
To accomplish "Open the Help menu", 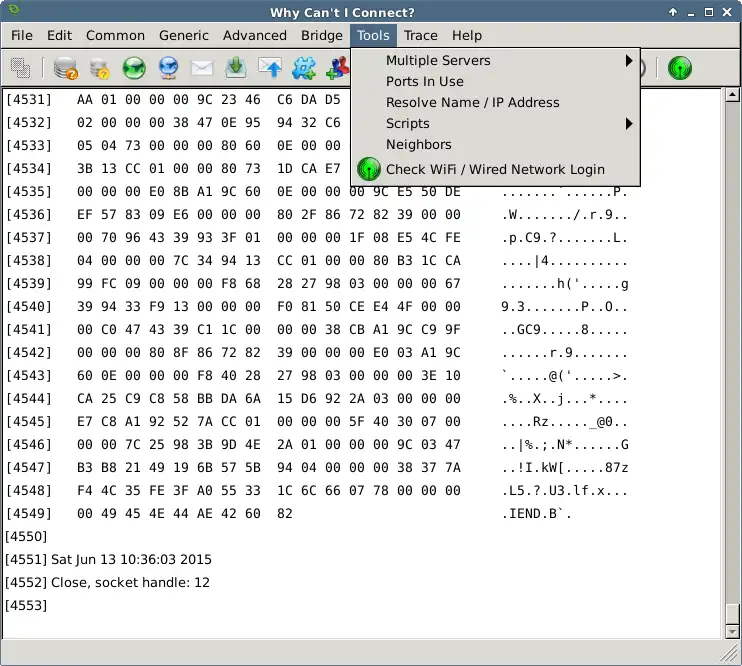I will (x=467, y=36).
